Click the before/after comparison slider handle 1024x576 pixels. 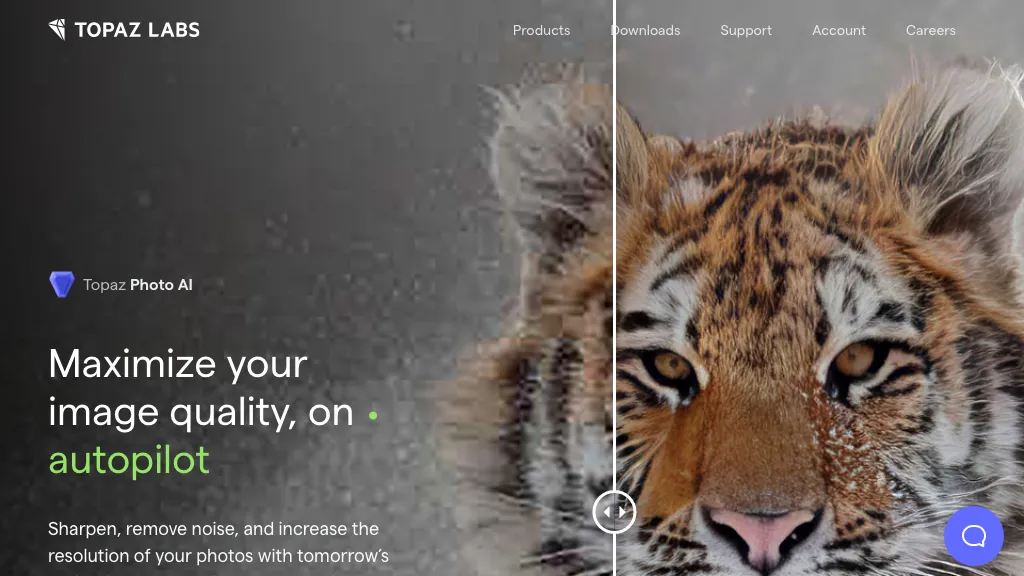tap(615, 512)
